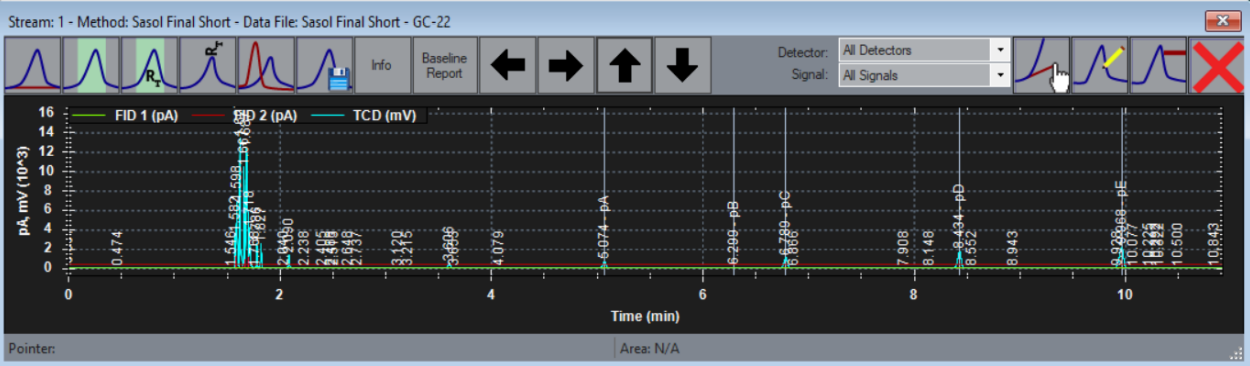Click the down arrow button
Viewport: 1250px width, 366px height.
click(682, 66)
